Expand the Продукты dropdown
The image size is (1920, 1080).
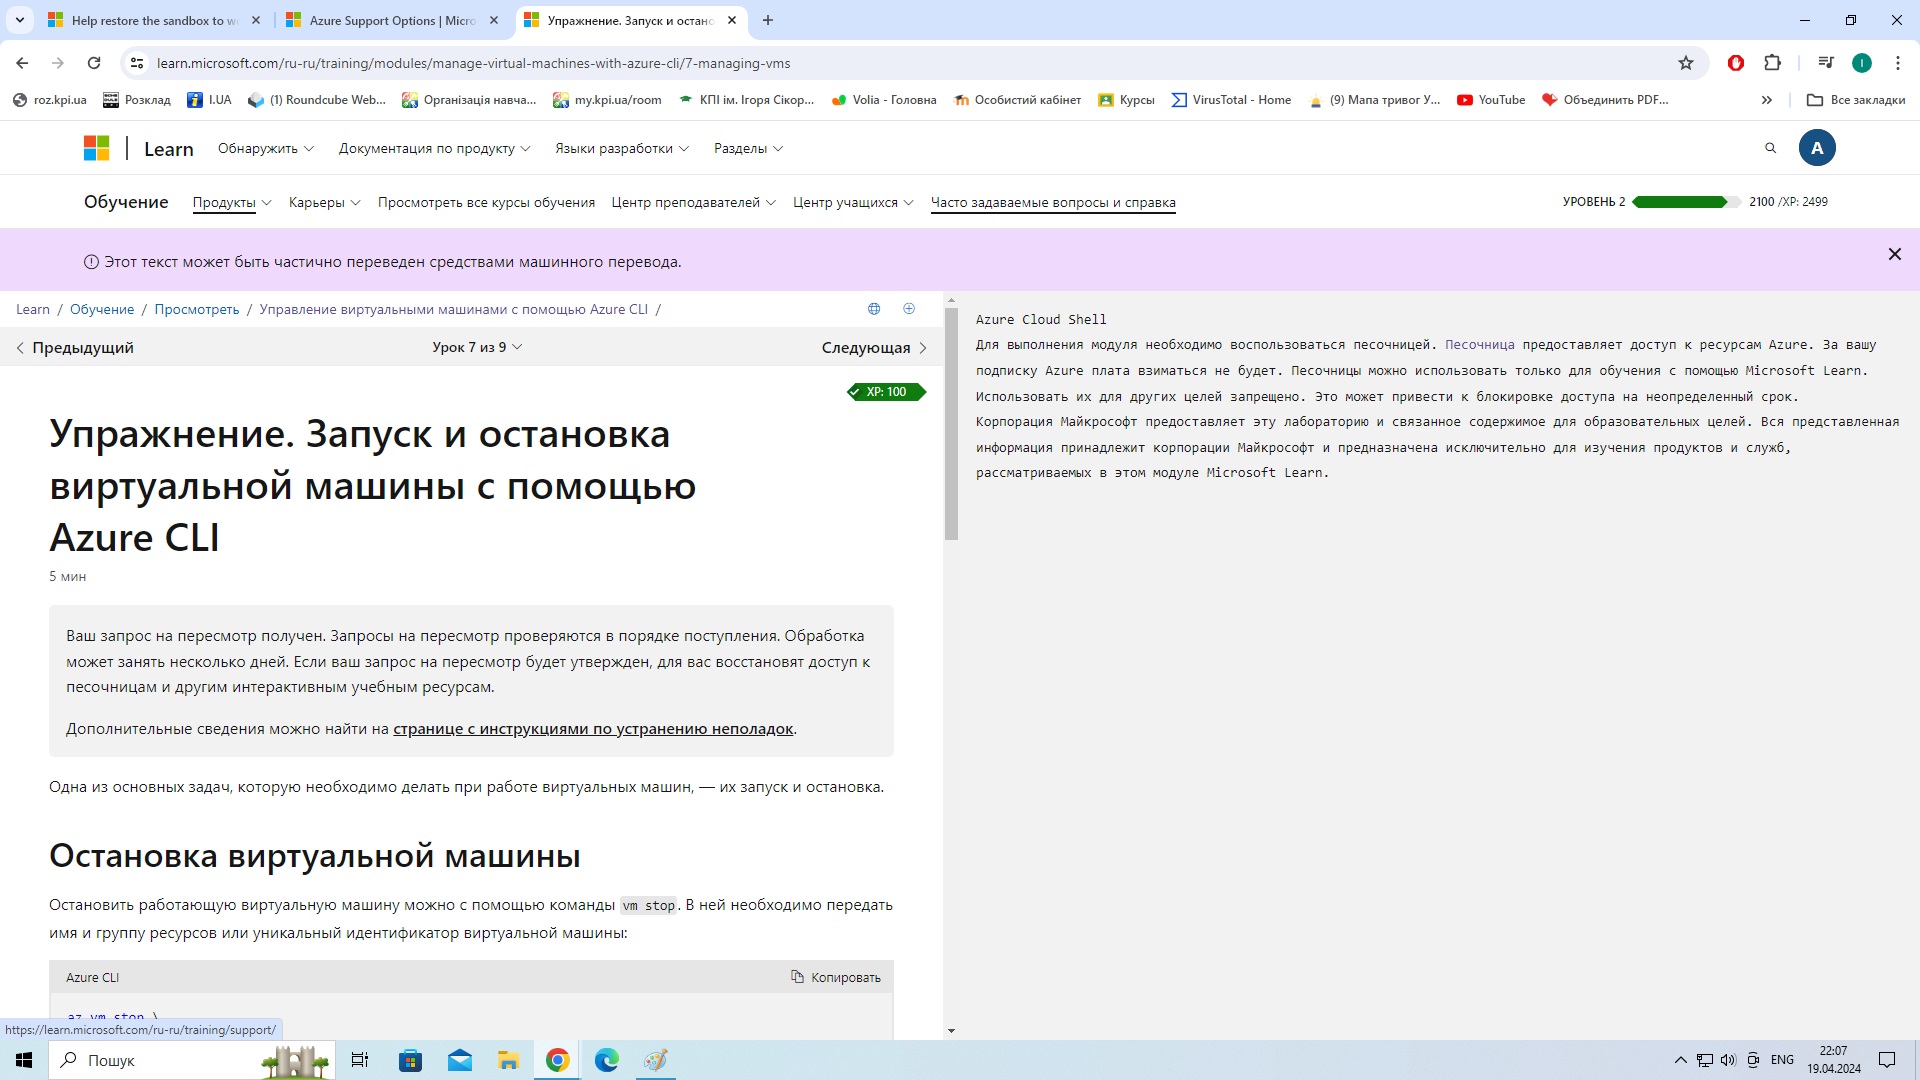[232, 202]
